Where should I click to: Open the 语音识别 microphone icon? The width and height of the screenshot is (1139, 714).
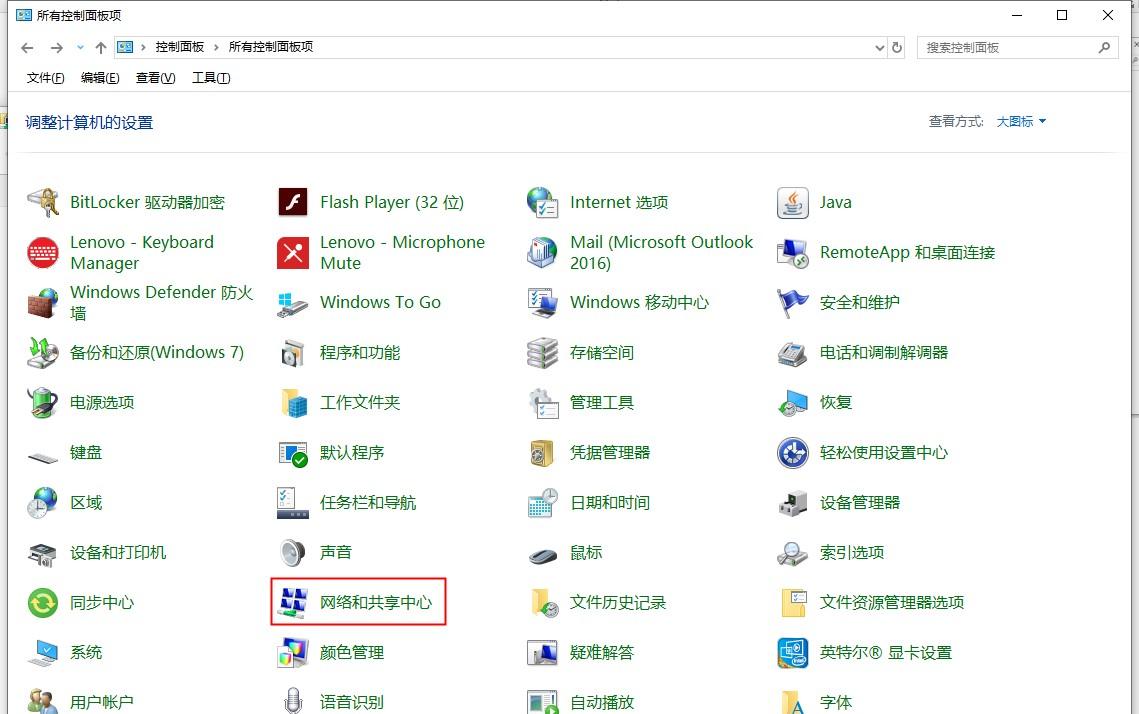coord(293,700)
